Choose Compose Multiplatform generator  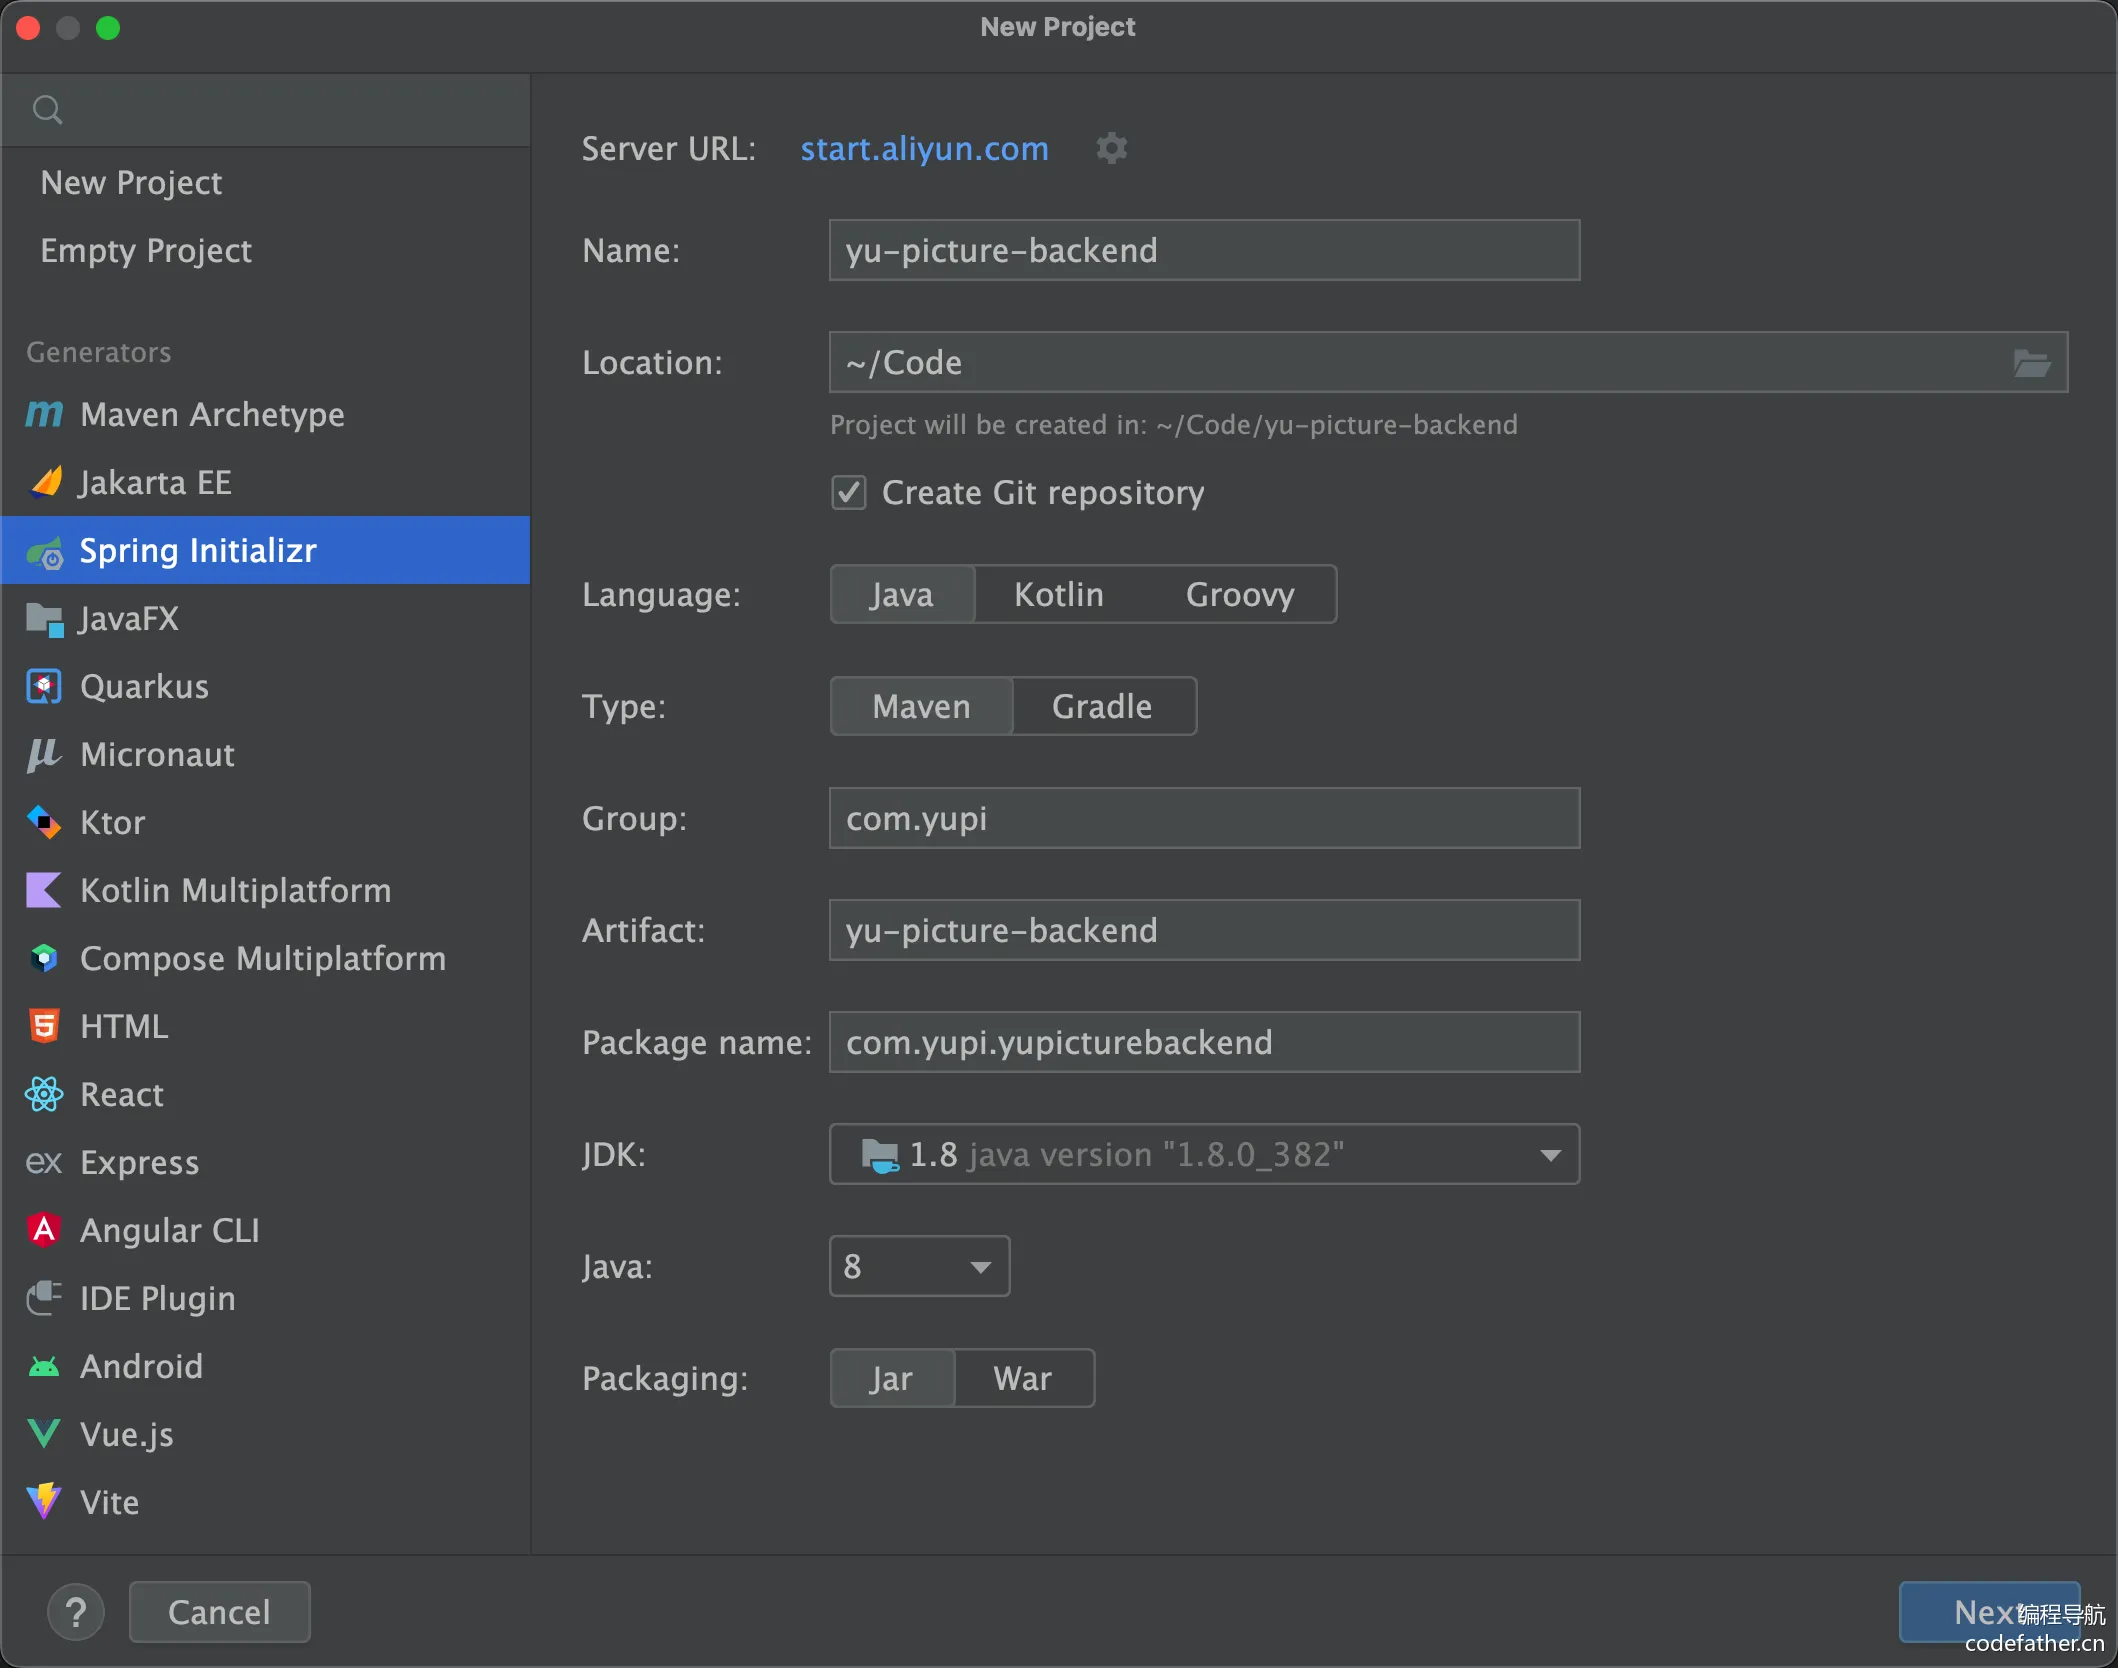[x=266, y=958]
